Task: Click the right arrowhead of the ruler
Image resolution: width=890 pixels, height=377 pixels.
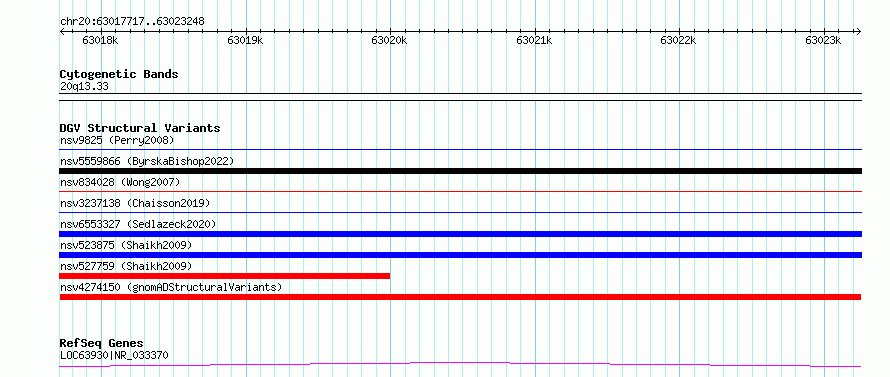Action: (859, 31)
